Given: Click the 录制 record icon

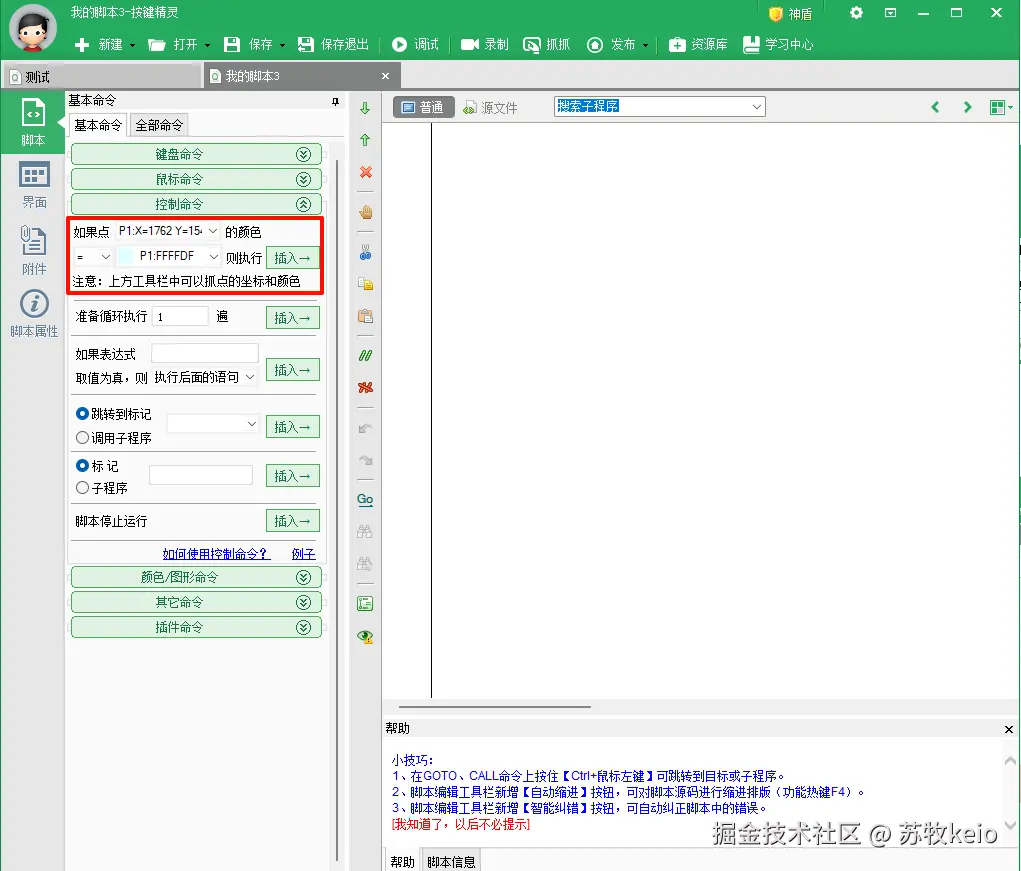Looking at the screenshot, I should click(x=469, y=44).
